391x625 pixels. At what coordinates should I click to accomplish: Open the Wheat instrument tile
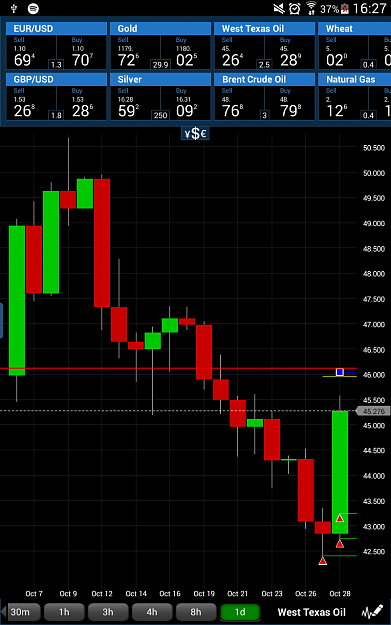(x=354, y=46)
